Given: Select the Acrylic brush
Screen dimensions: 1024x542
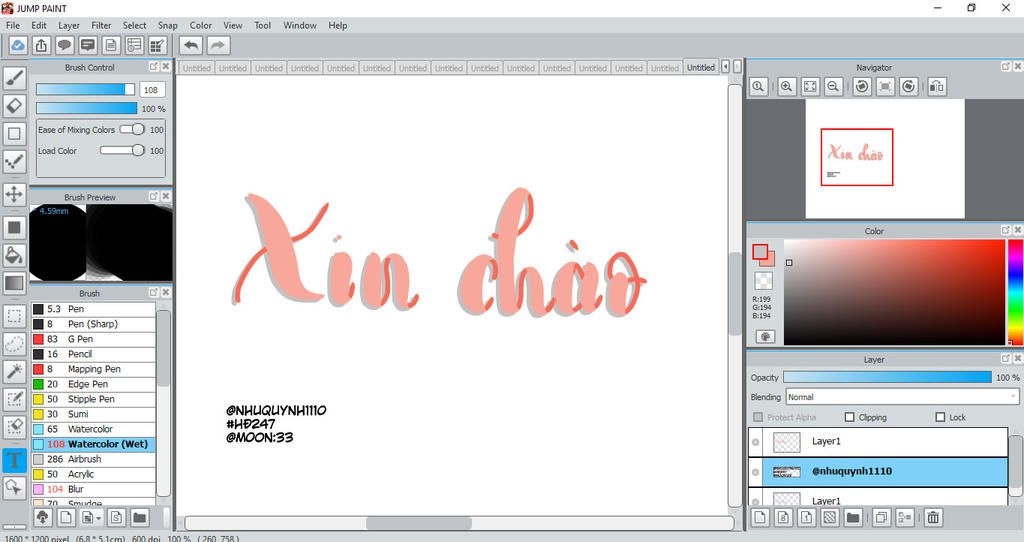Looking at the screenshot, I should 93,474.
